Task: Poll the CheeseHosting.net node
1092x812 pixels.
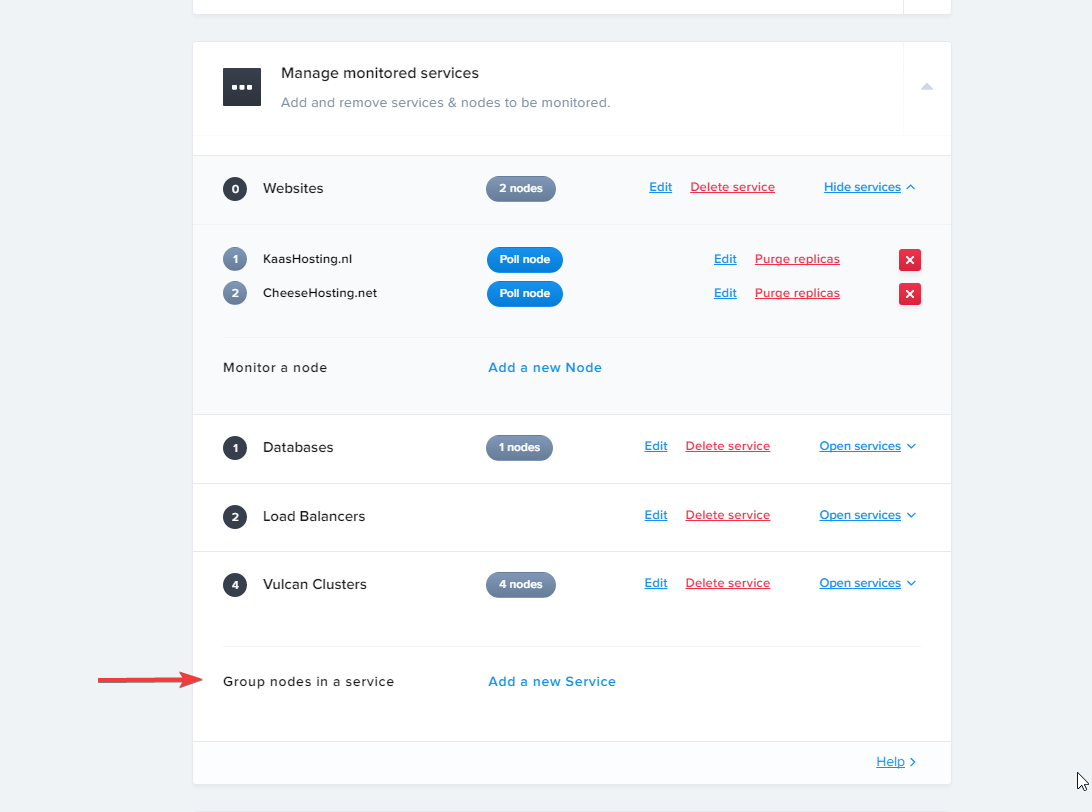Action: tap(524, 294)
